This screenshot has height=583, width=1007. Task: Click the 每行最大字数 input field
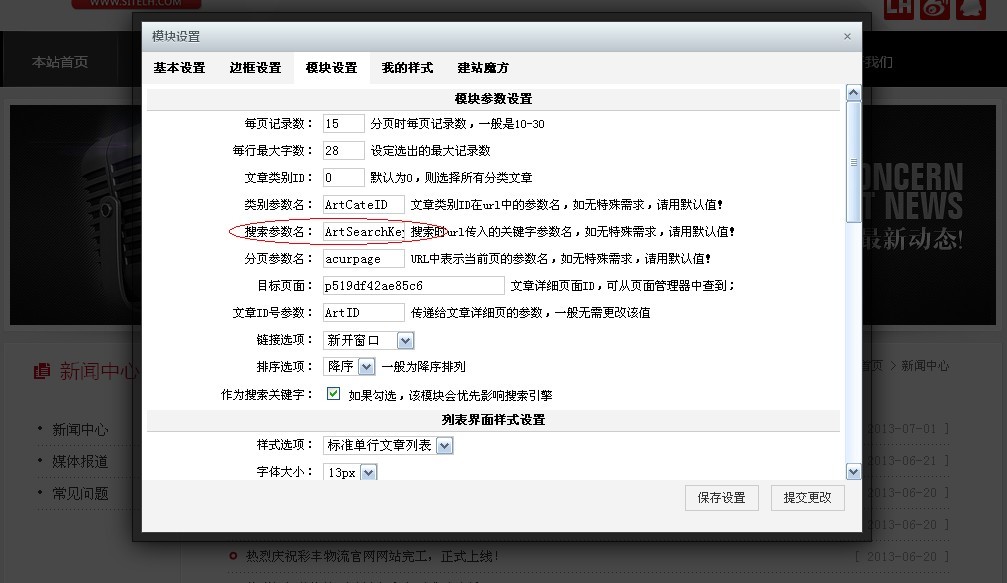click(x=343, y=150)
